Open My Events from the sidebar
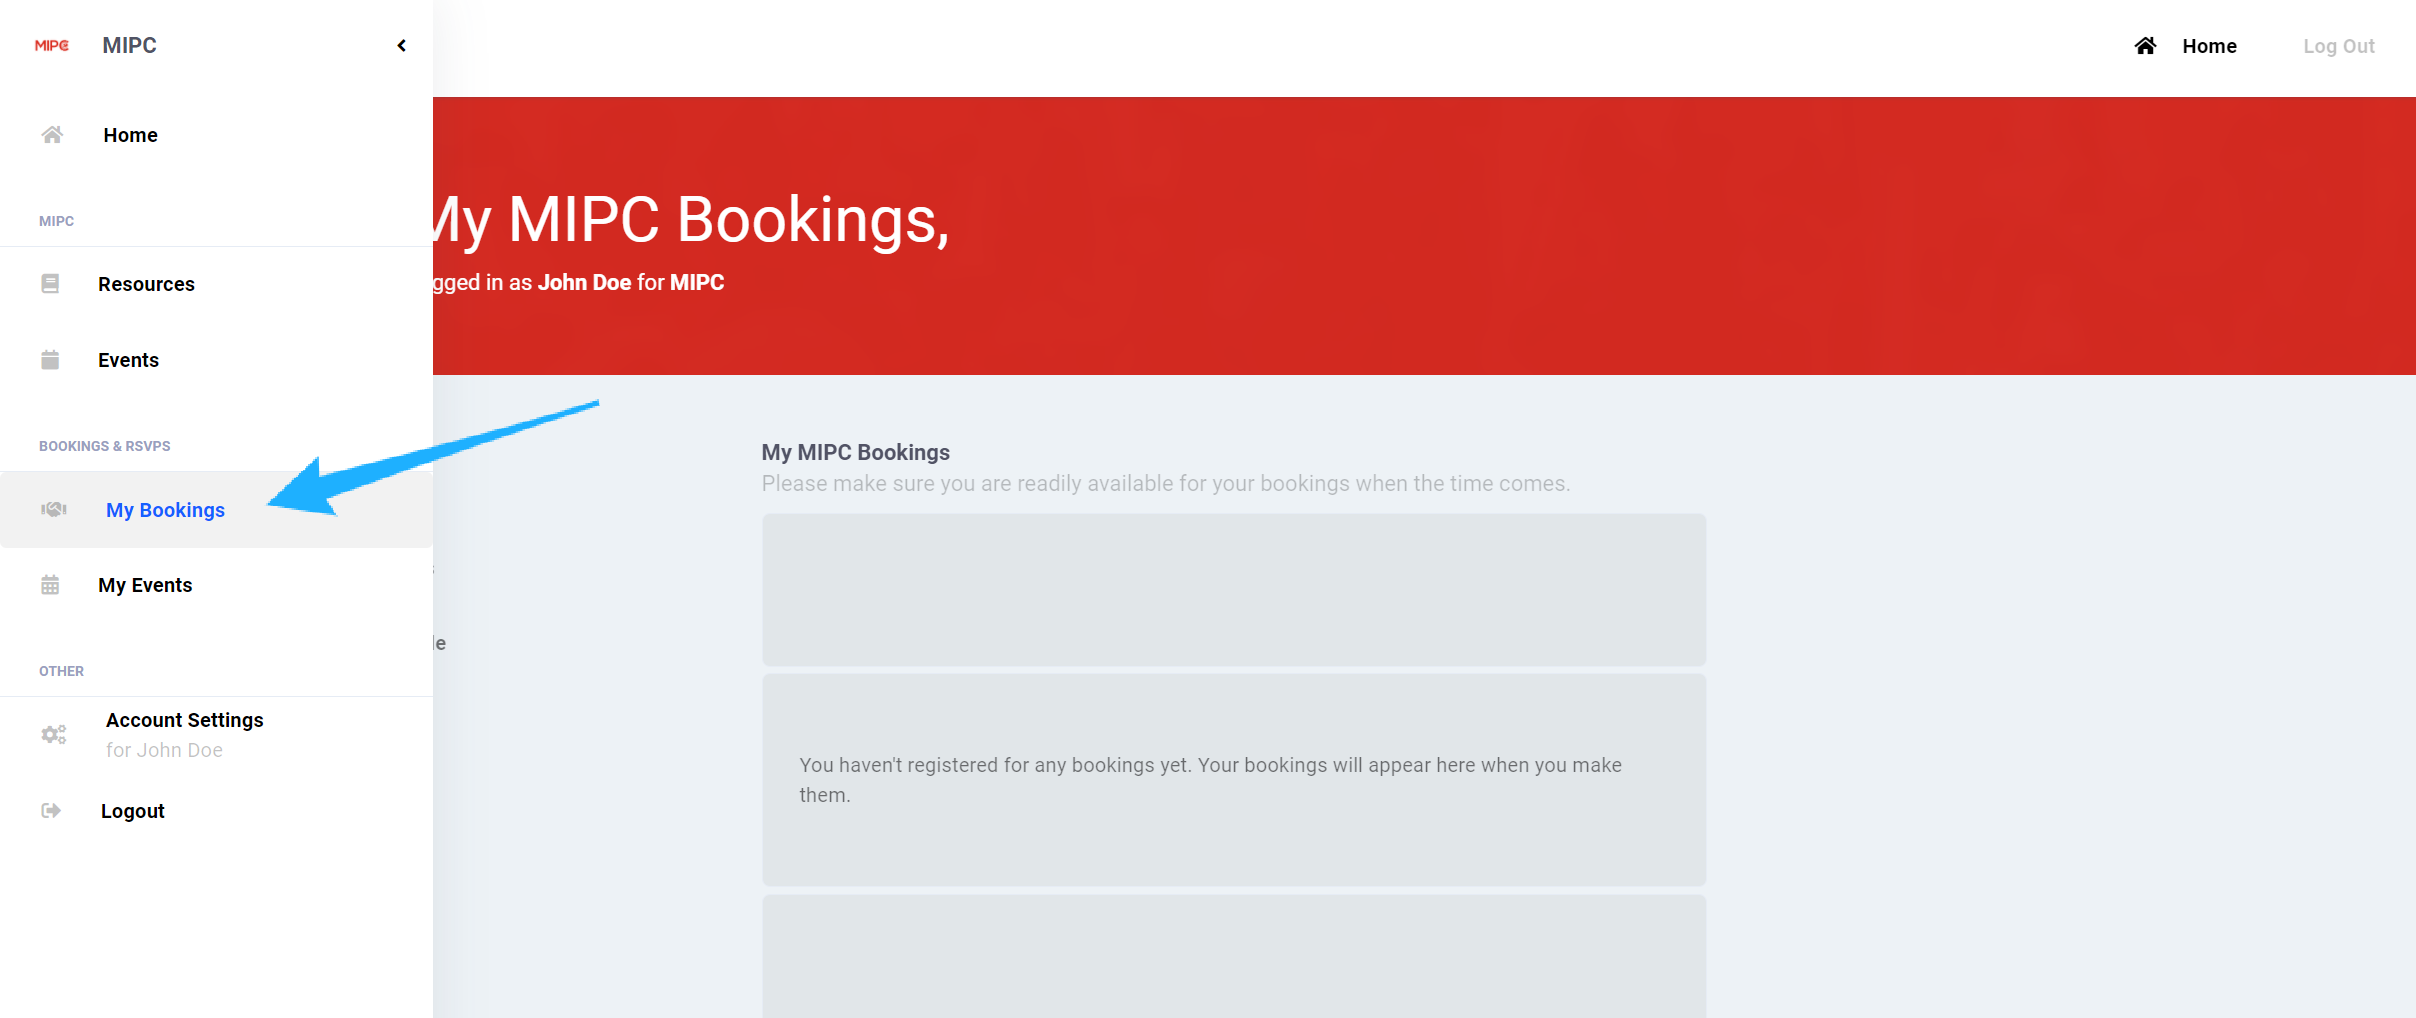 145,585
